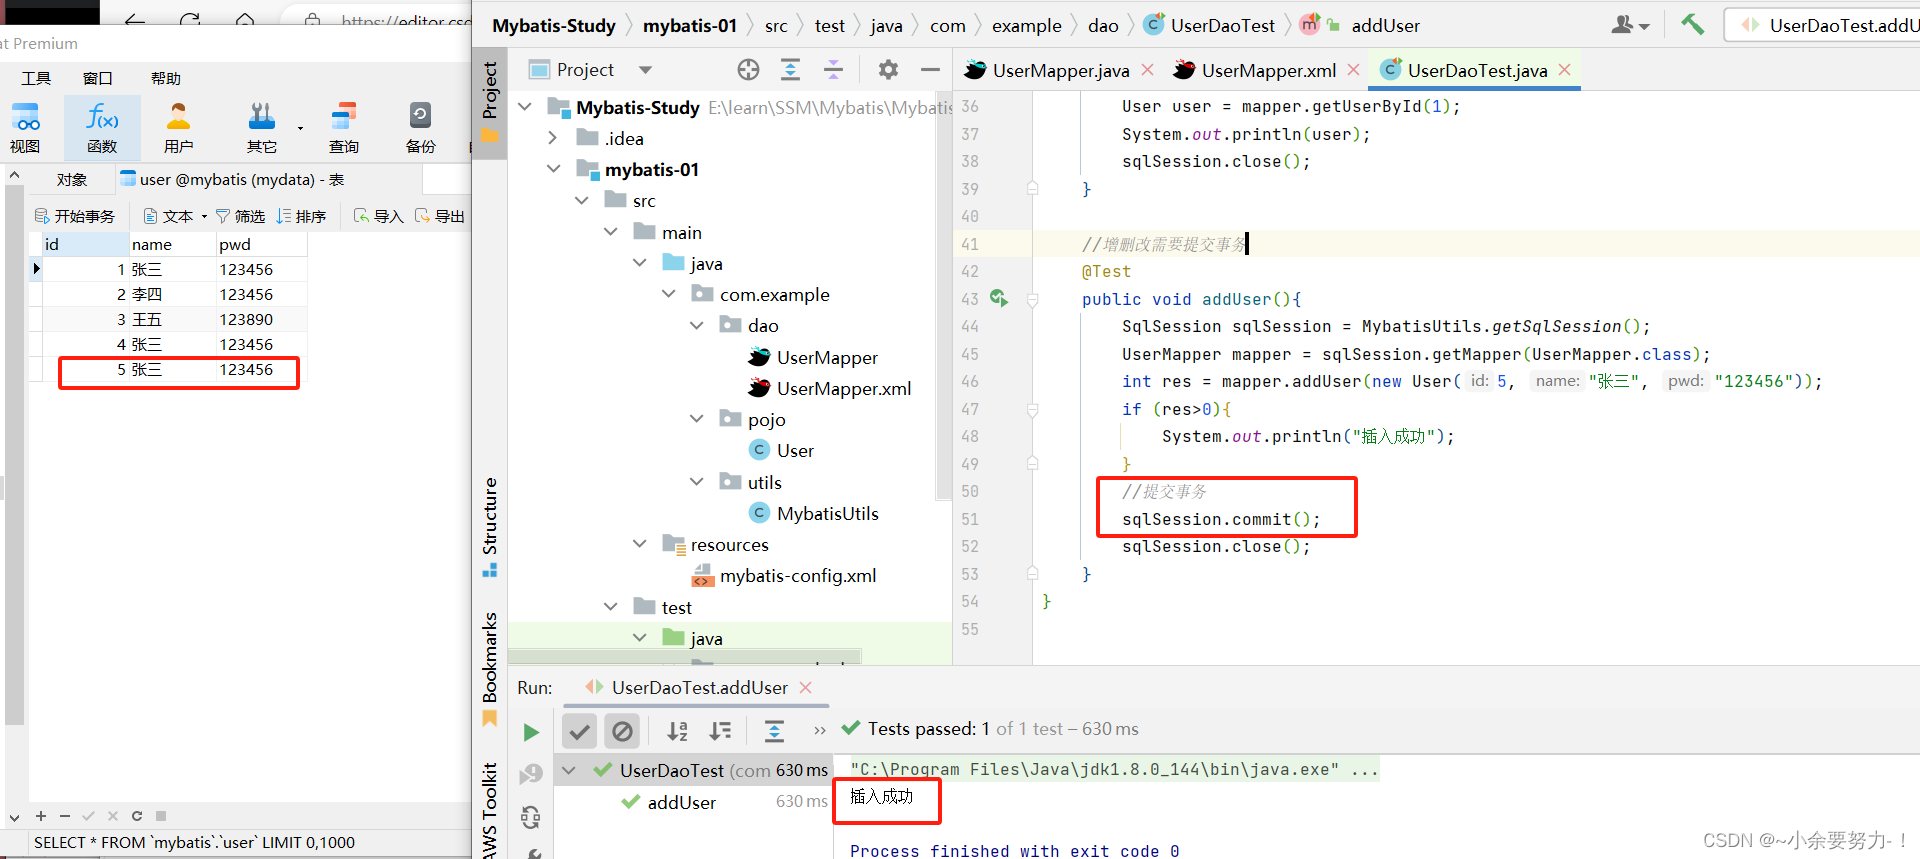Click the 筛选 (Filter) button
This screenshot has height=859, width=1920.
coord(240,216)
